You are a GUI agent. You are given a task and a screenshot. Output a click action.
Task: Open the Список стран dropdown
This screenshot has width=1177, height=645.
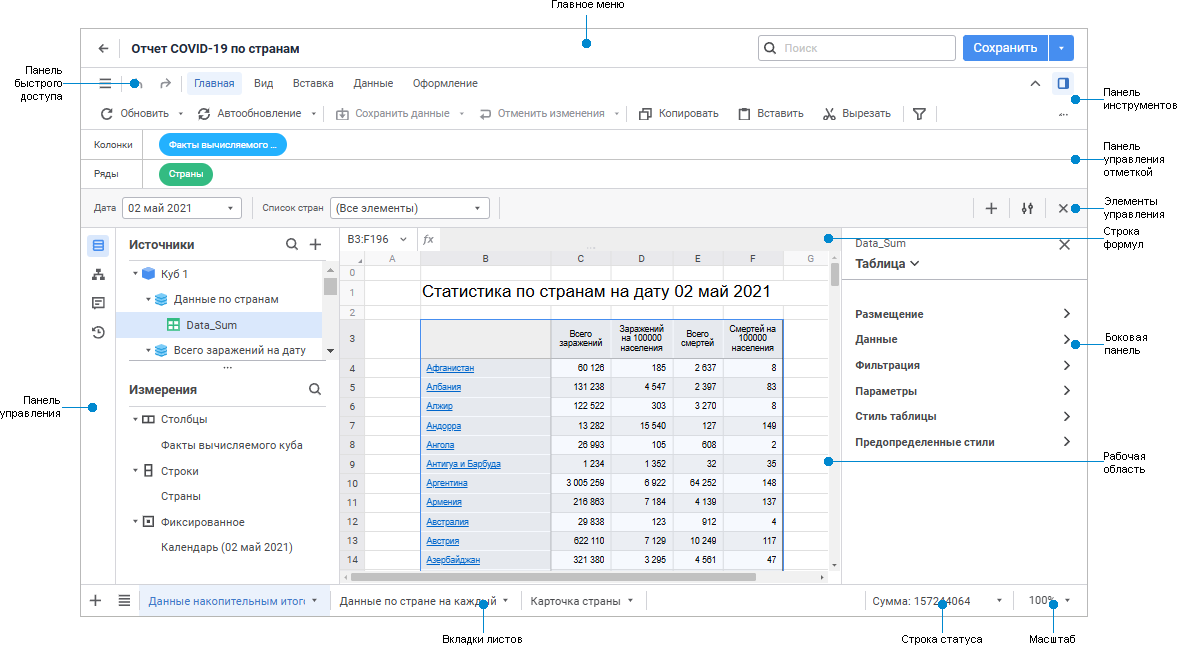[x=409, y=209]
